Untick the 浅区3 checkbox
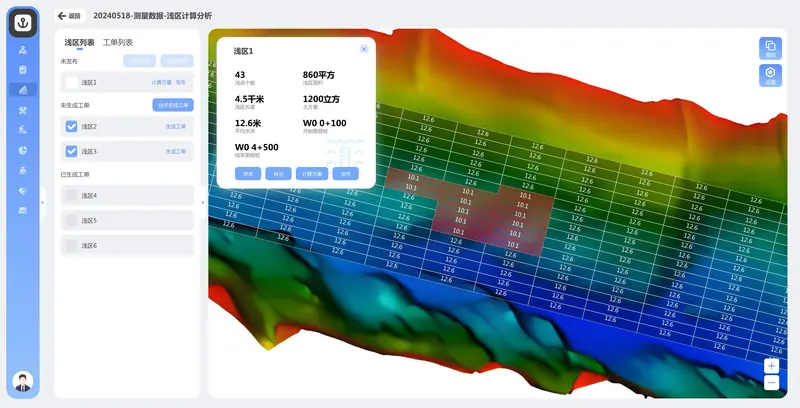 pos(71,151)
